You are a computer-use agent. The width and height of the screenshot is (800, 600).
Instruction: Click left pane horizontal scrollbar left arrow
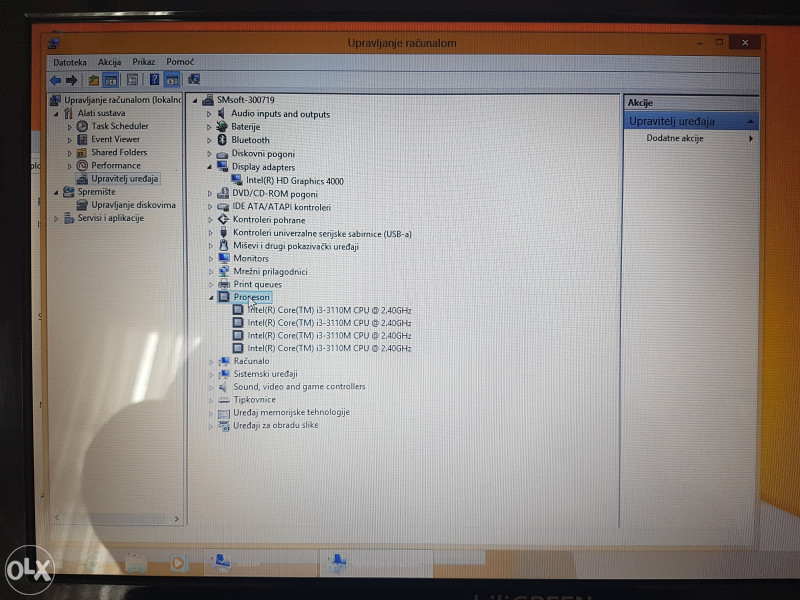coord(57,517)
